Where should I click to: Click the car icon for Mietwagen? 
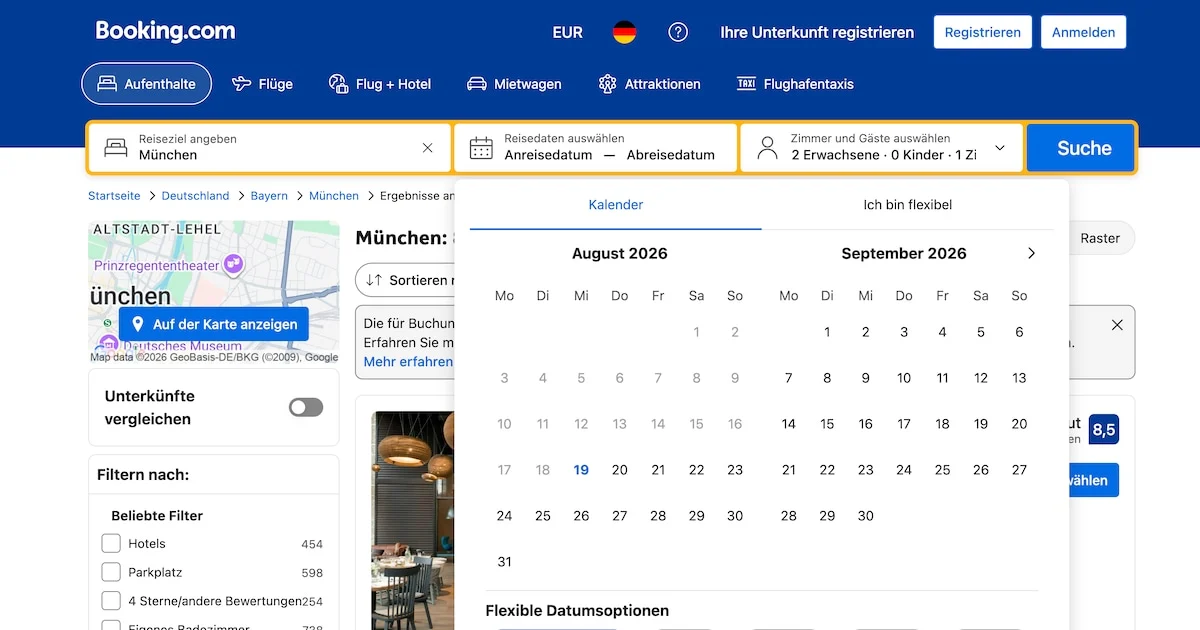[x=477, y=84]
